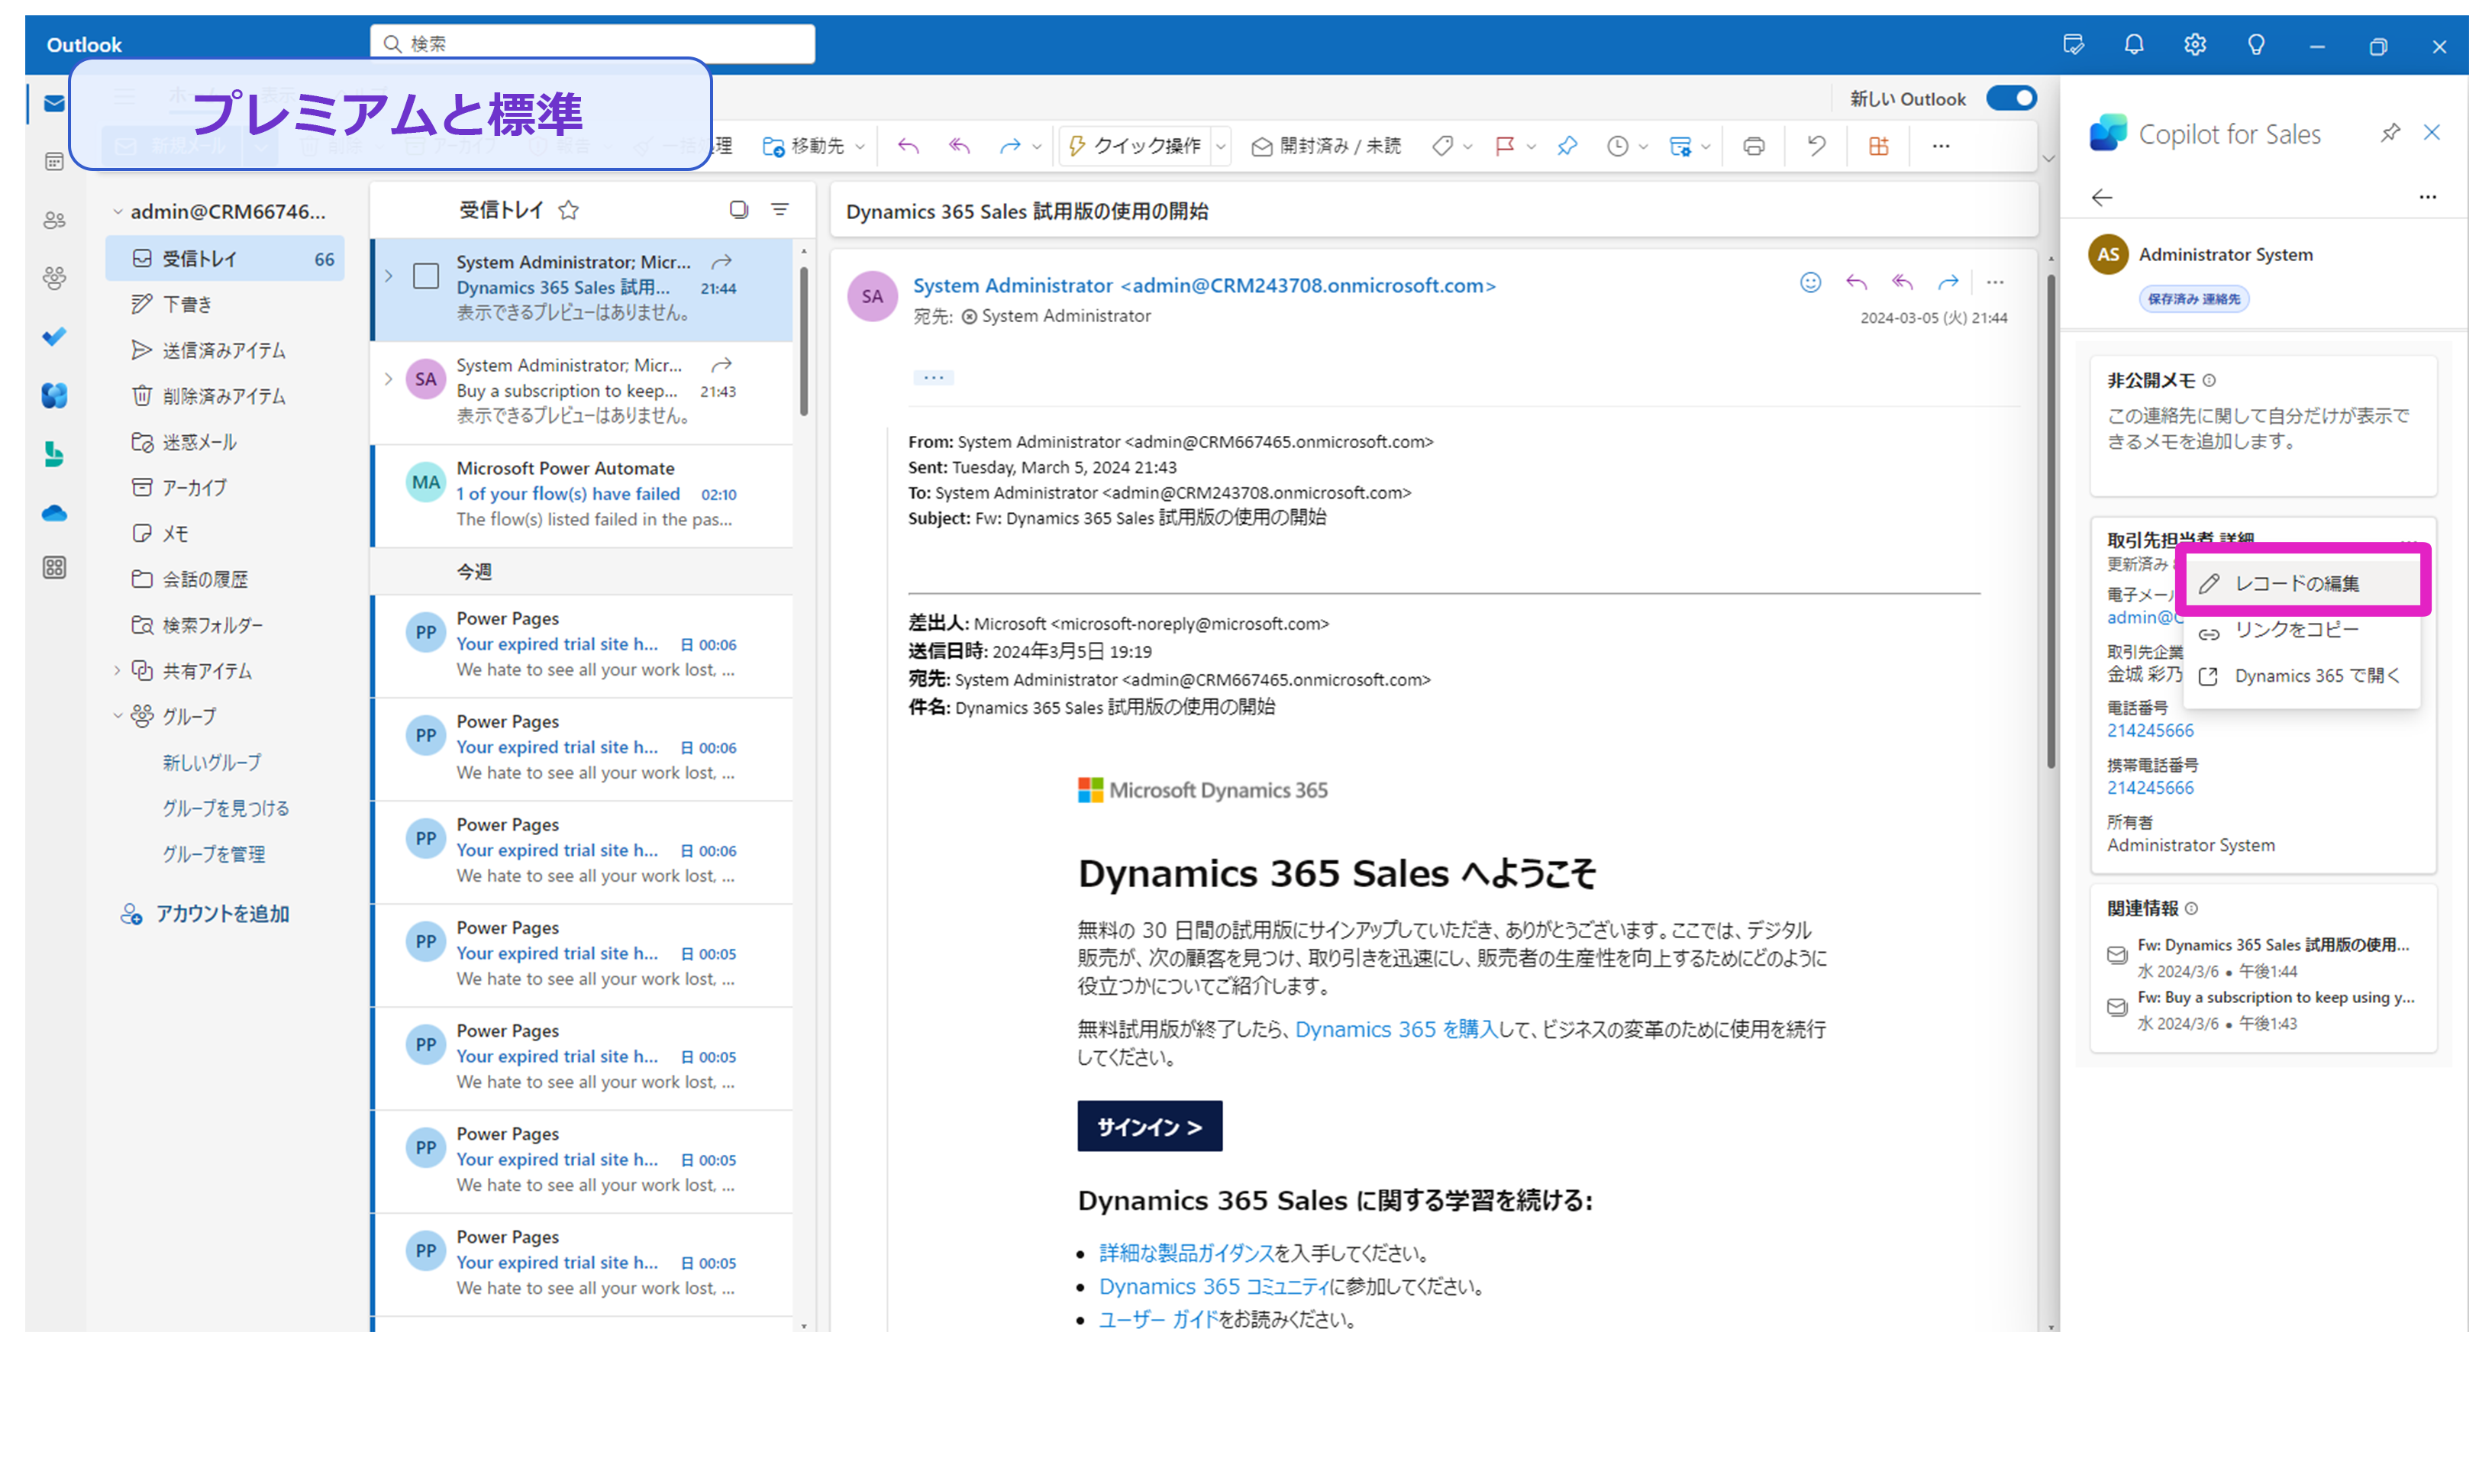The height and width of the screenshot is (1484, 2492).
Task: Open the Groups icon in left rail
Action: coord(54,278)
